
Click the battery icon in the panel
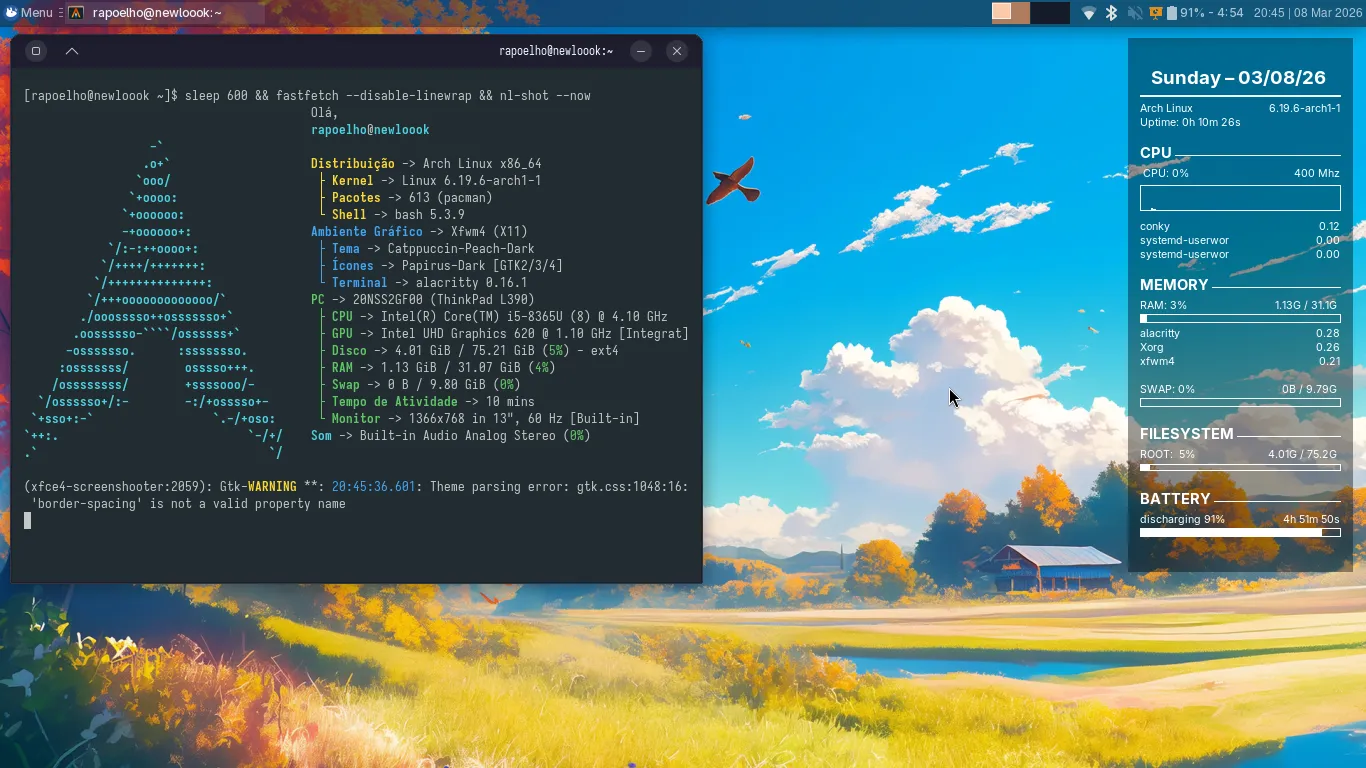(1171, 13)
